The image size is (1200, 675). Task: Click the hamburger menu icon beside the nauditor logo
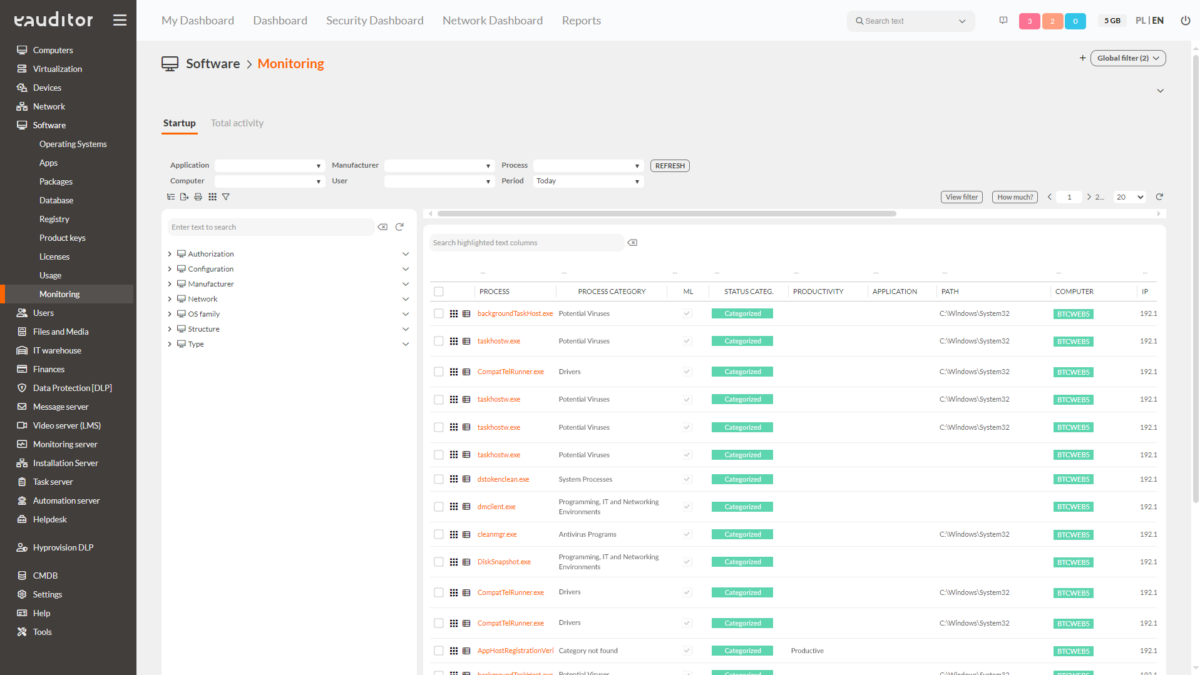pyautogui.click(x=120, y=19)
